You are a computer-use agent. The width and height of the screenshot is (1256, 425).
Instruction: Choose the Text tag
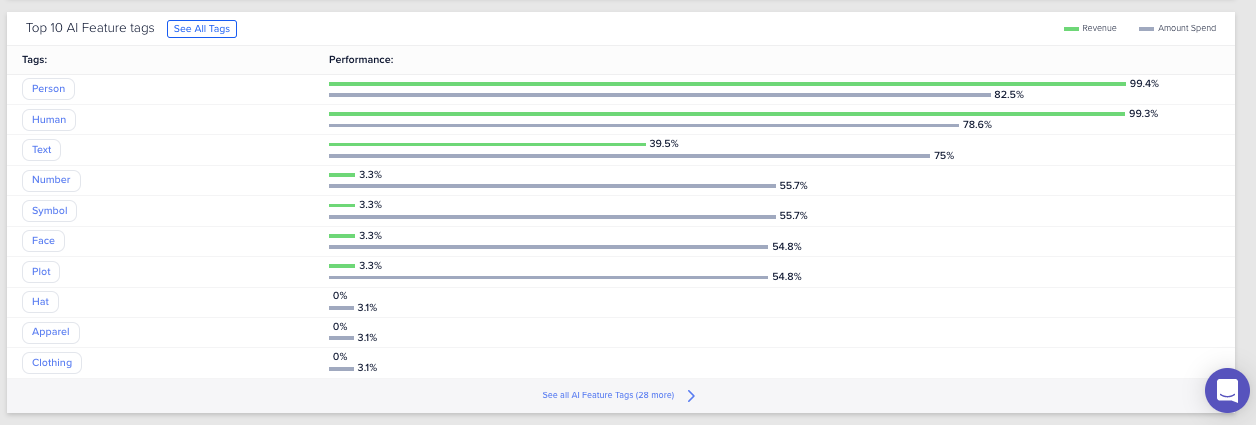coord(42,150)
